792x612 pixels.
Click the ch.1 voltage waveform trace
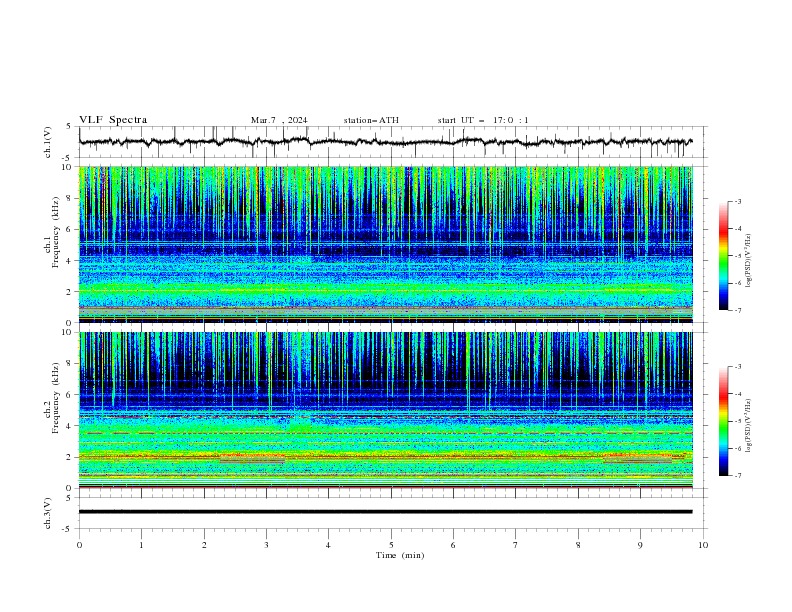(x=385, y=142)
